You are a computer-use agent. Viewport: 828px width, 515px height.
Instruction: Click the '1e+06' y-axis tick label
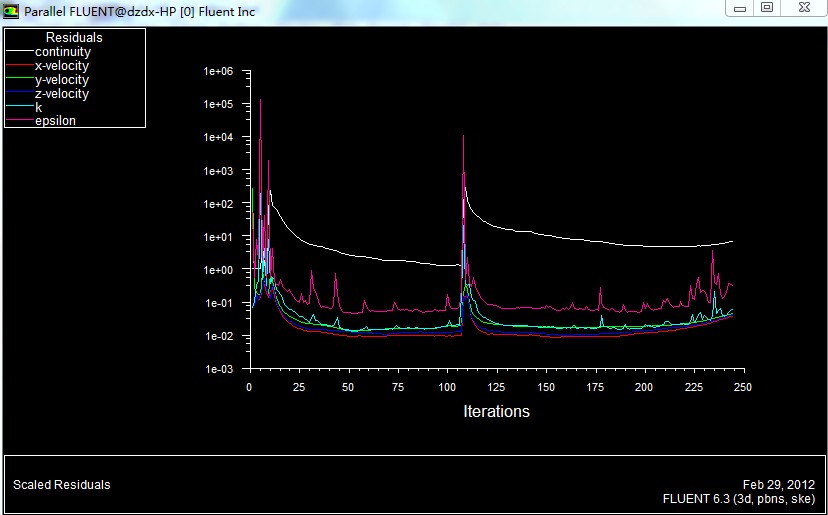[x=217, y=72]
